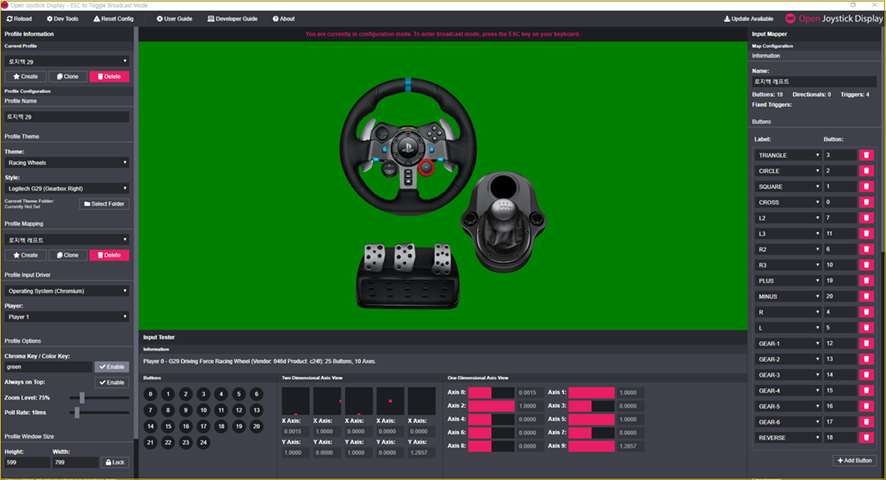Viewport: 886px width, 480px height.
Task: Delete the current profile
Action: click(x=109, y=76)
